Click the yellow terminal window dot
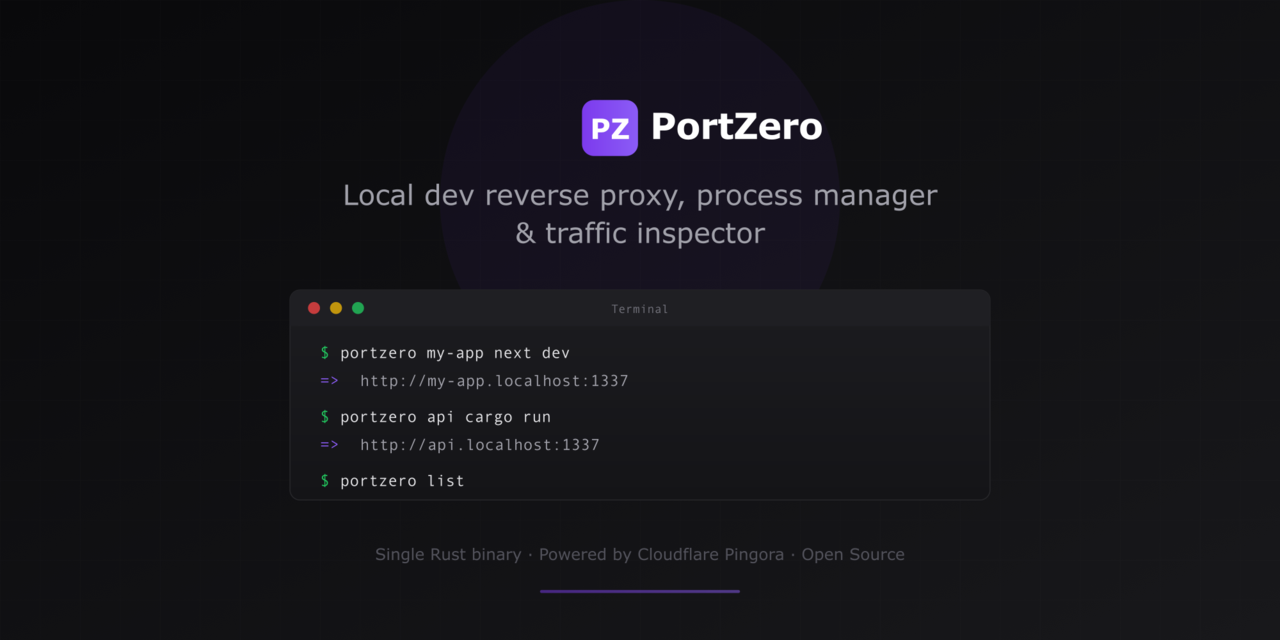Screen dimensions: 1280x640 point(336,308)
